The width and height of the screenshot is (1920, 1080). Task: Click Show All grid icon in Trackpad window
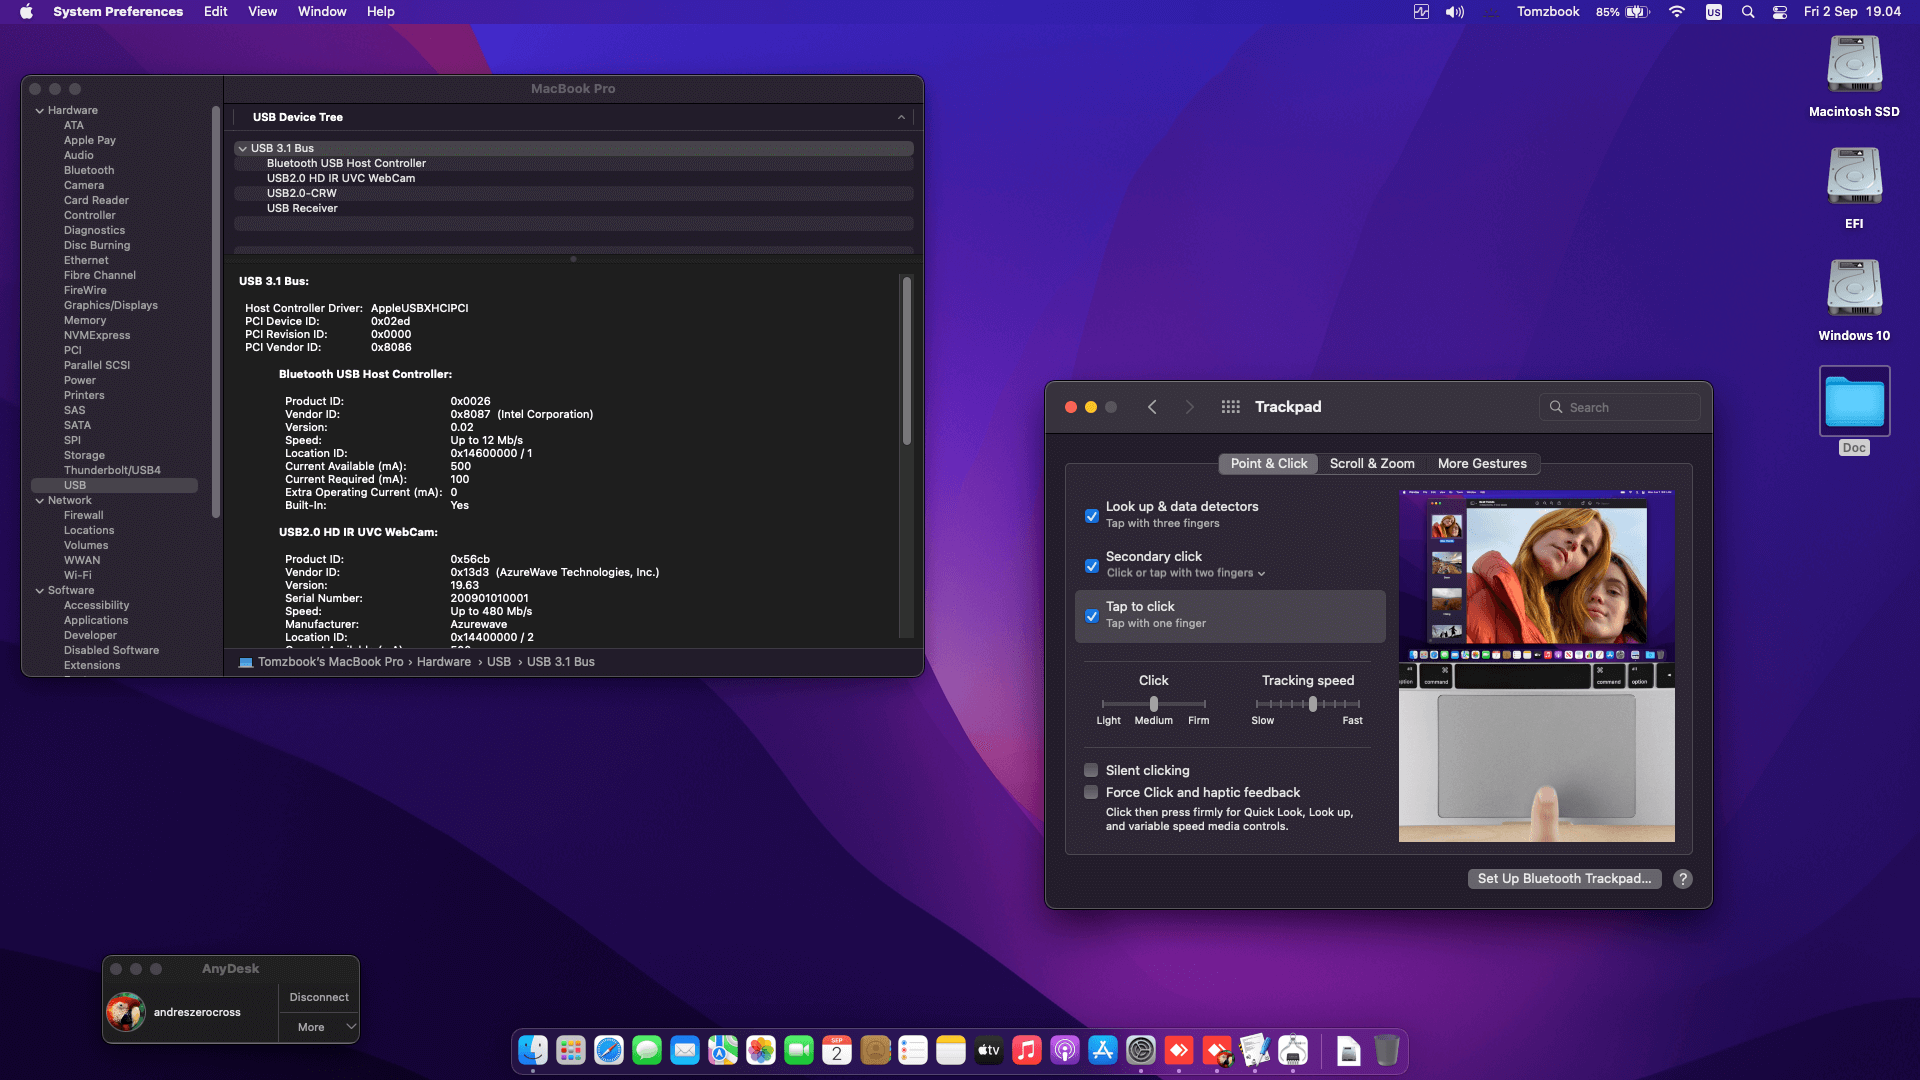tap(1230, 407)
